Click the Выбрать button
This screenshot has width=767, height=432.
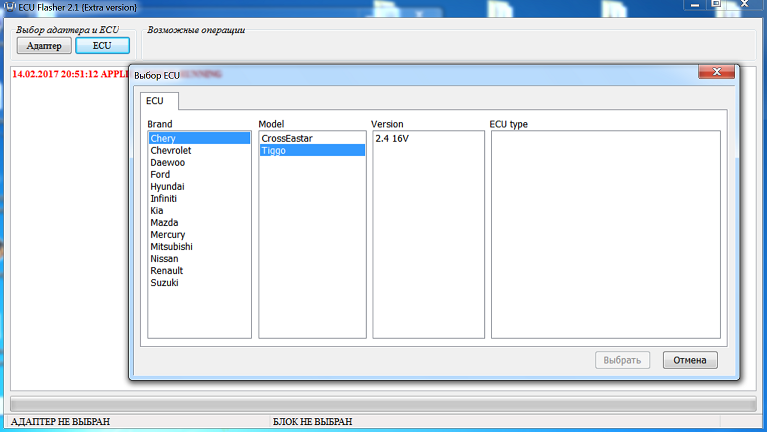tap(622, 360)
